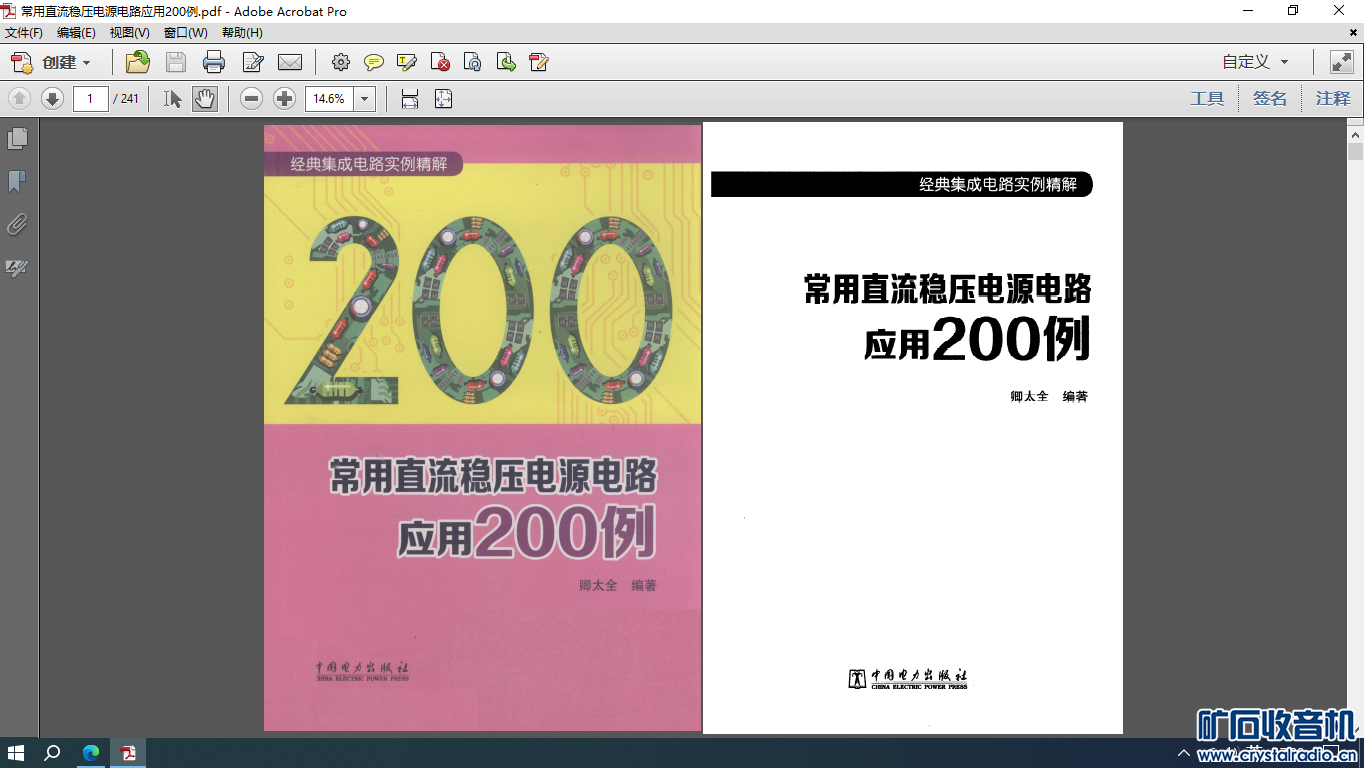Open the 编辑(E) menu

pyautogui.click(x=76, y=33)
